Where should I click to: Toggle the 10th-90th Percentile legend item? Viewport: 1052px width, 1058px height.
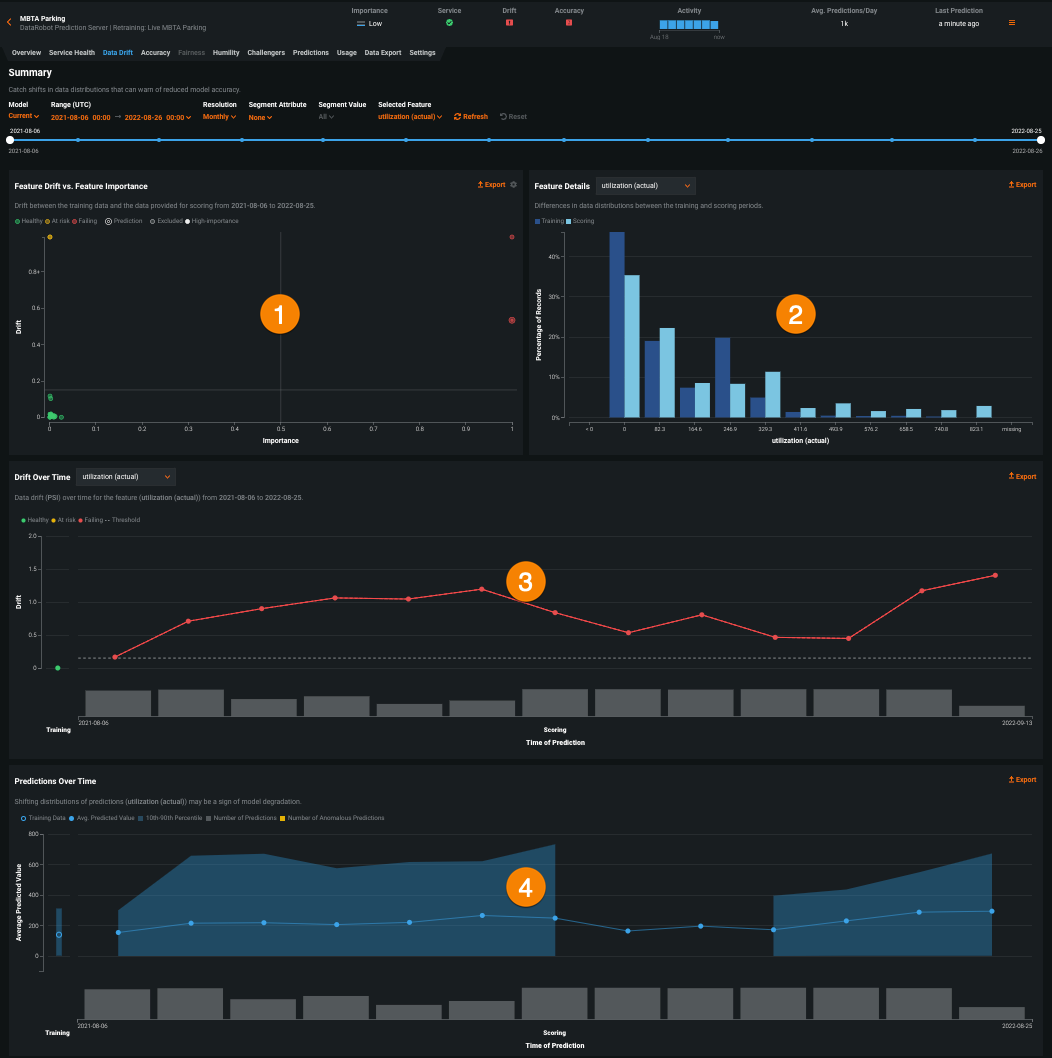point(176,818)
